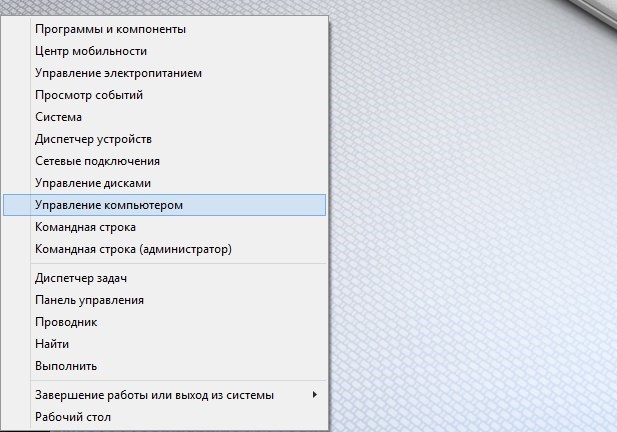Expand Завершение работы или выход из системы
Viewport: 617px width, 432px height.
click(164, 395)
